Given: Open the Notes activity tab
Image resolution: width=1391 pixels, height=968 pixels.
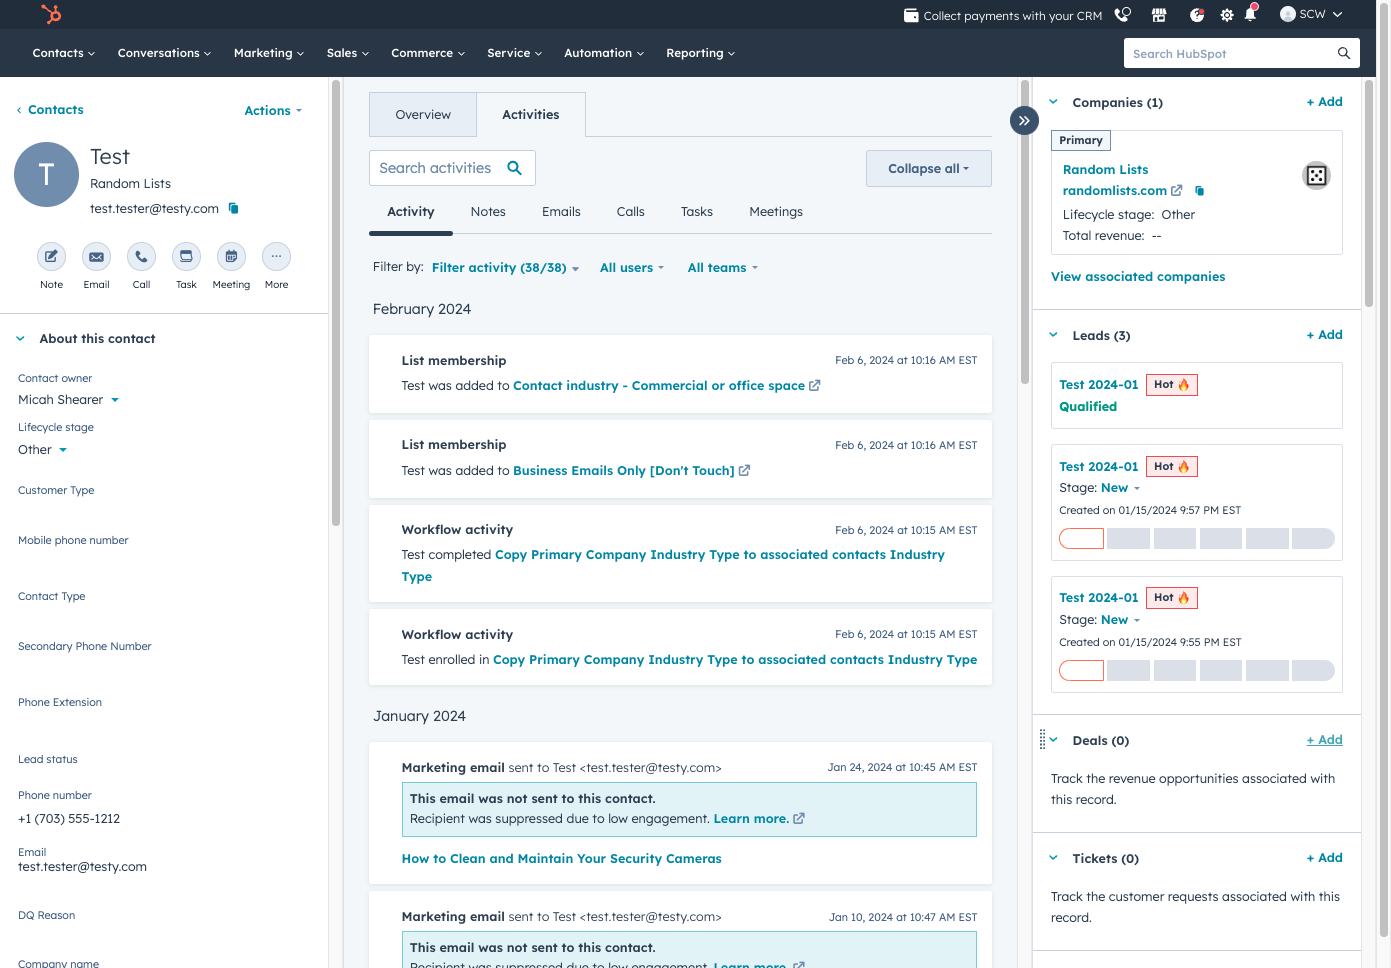Looking at the screenshot, I should tap(488, 212).
